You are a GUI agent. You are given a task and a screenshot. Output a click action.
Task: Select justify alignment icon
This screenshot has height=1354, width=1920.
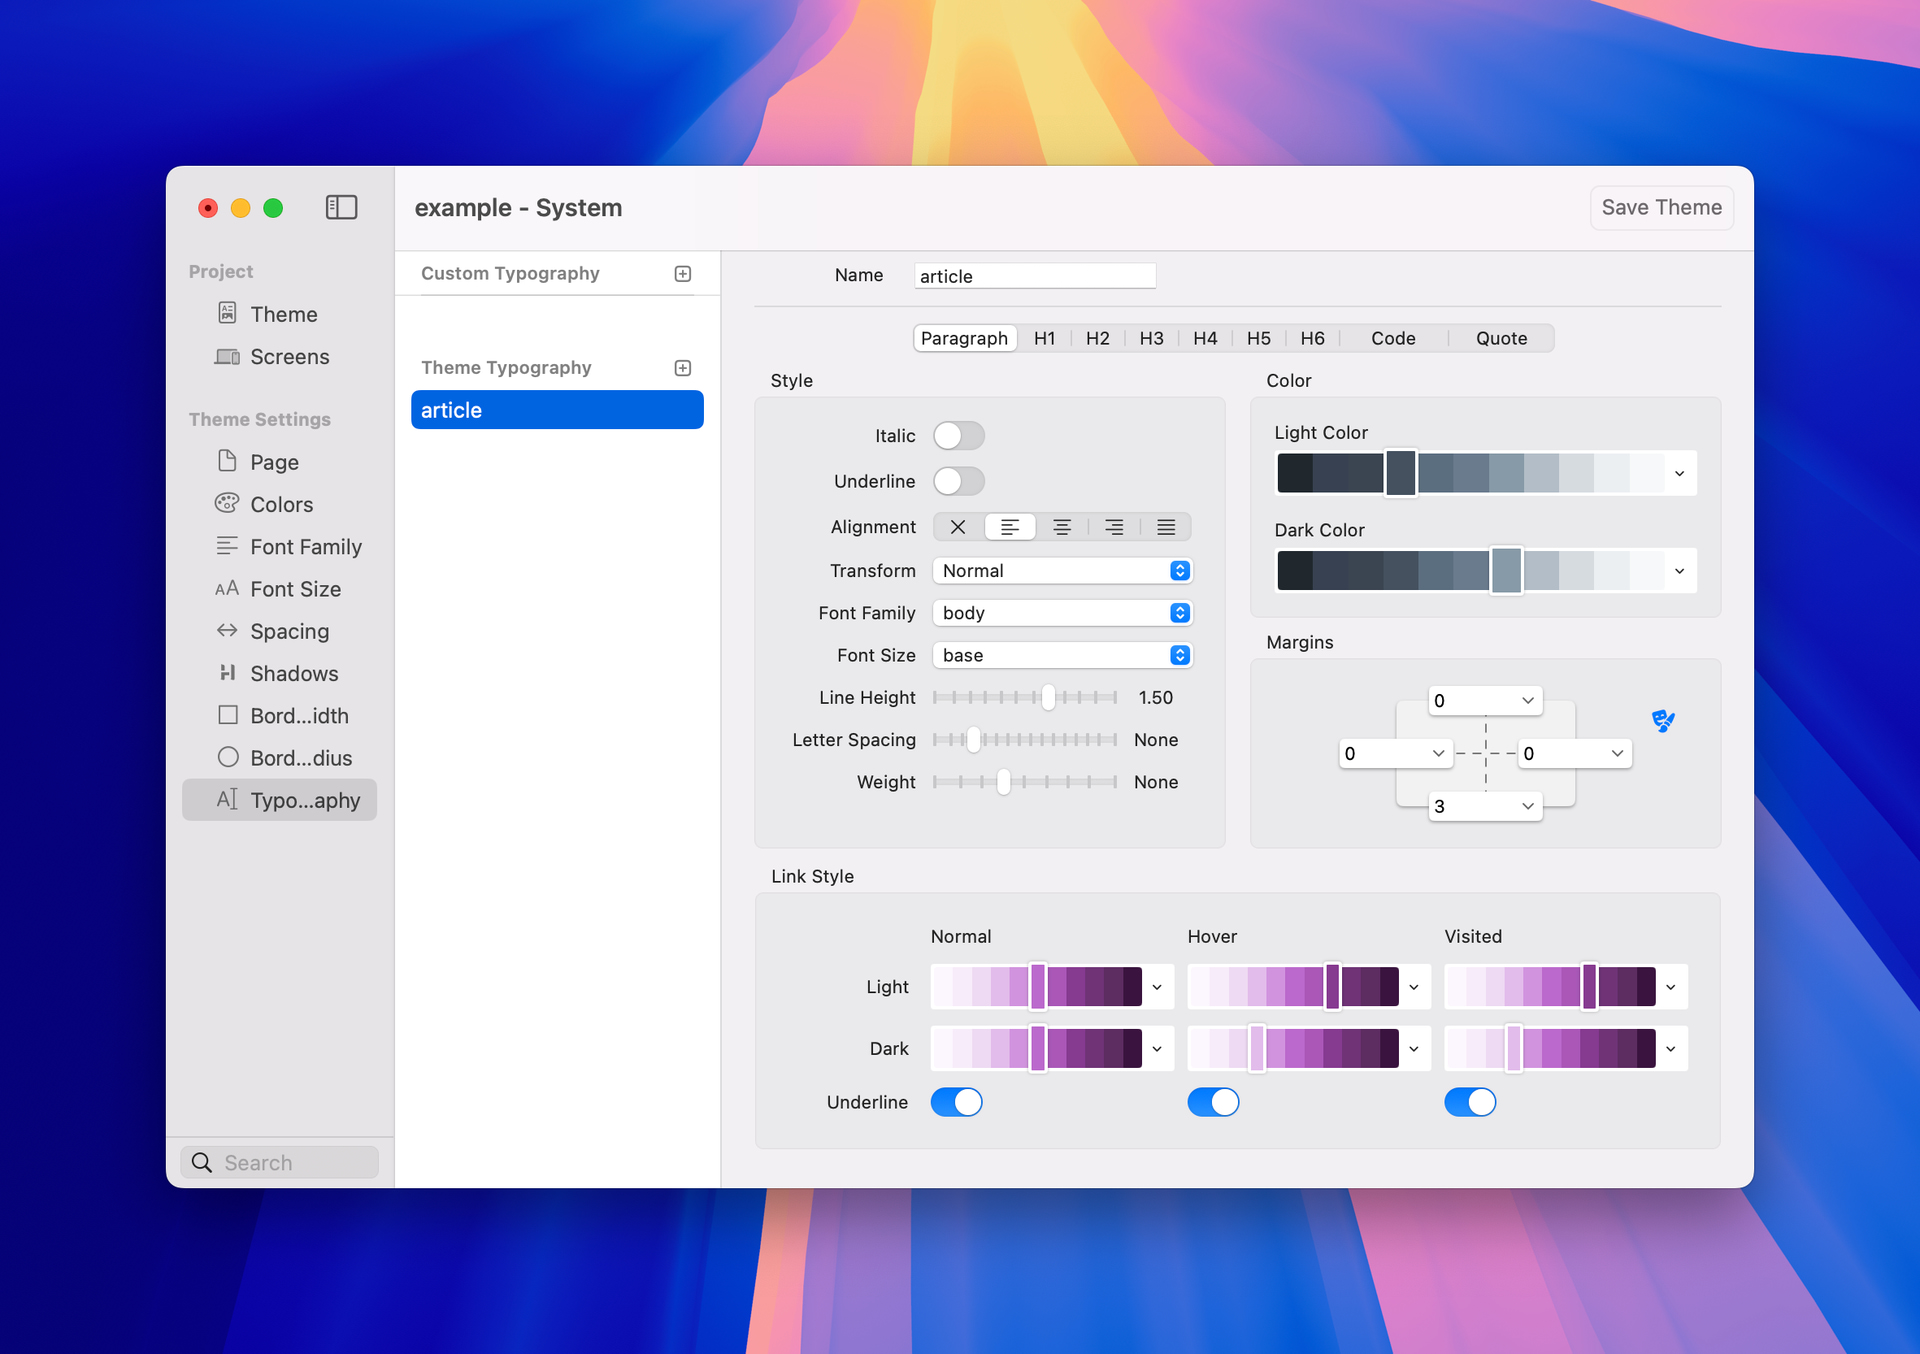tap(1166, 527)
